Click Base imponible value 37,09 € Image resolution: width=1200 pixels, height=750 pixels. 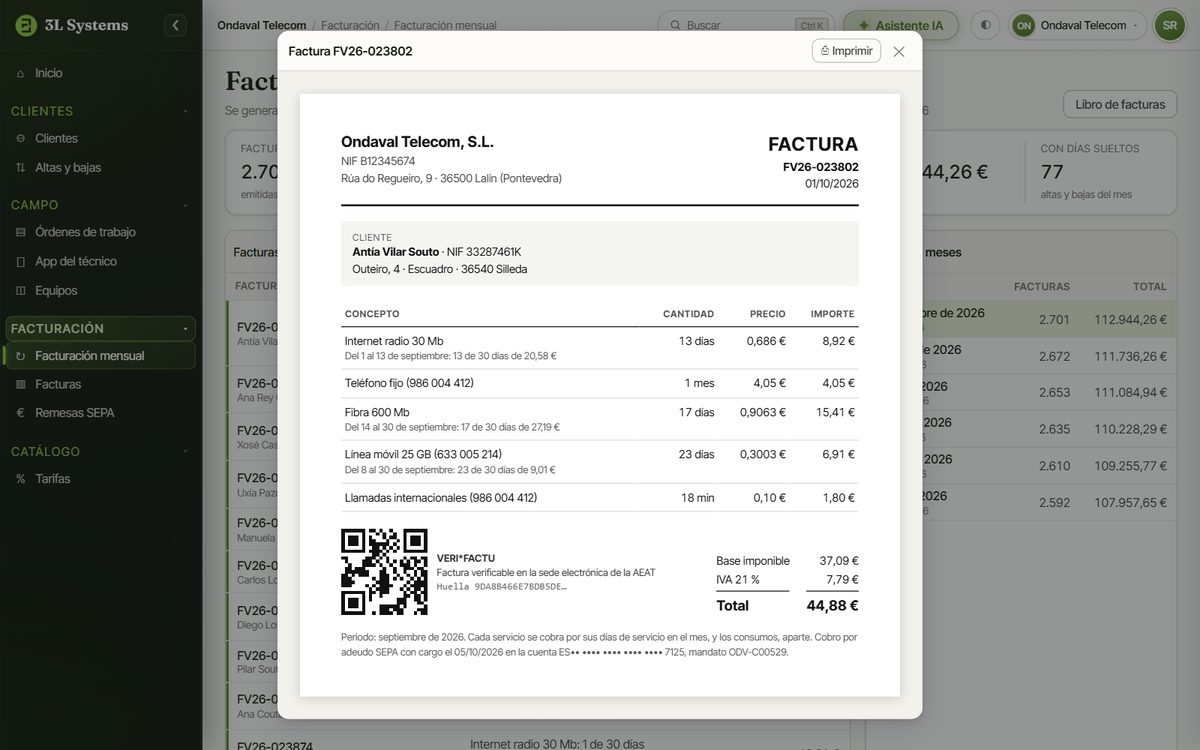point(839,561)
